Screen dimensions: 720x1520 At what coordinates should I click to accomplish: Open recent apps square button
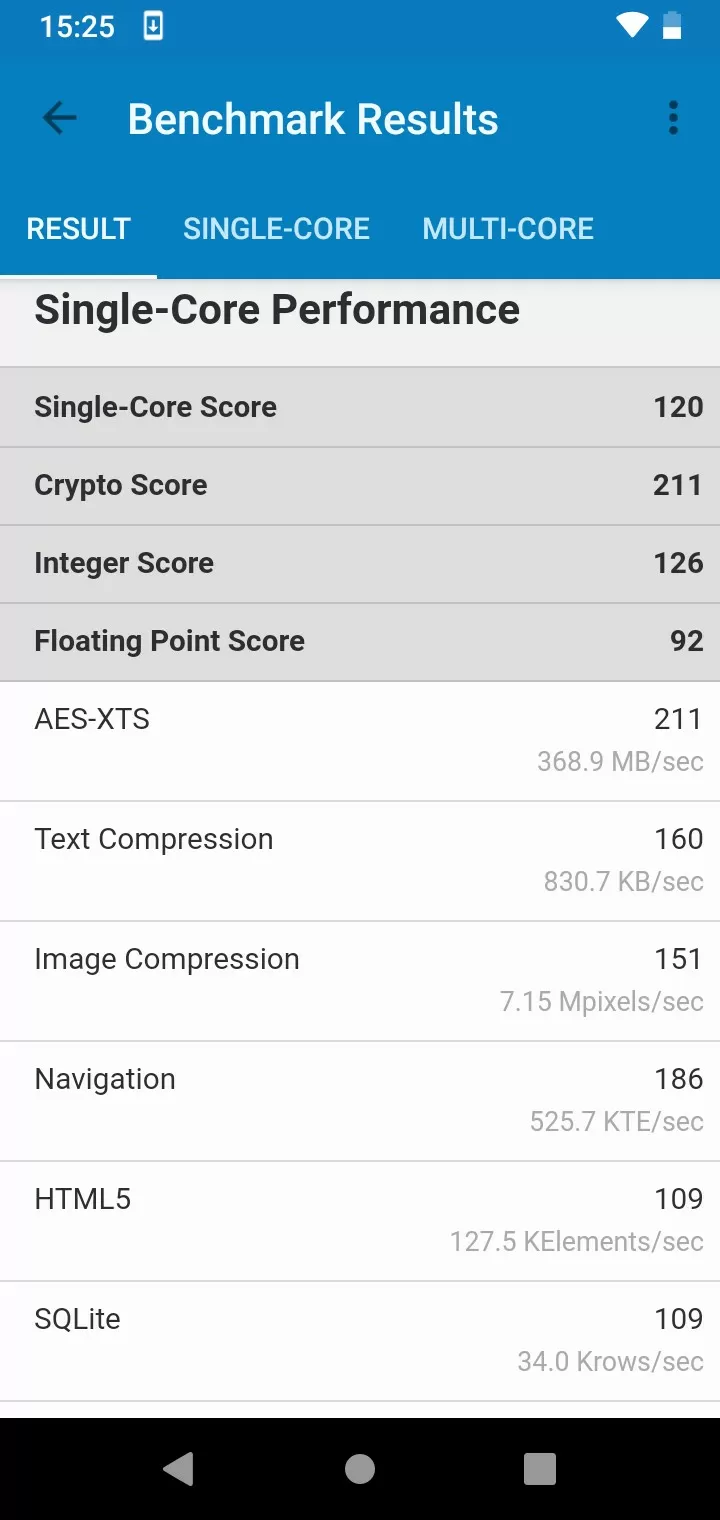[540, 1468]
